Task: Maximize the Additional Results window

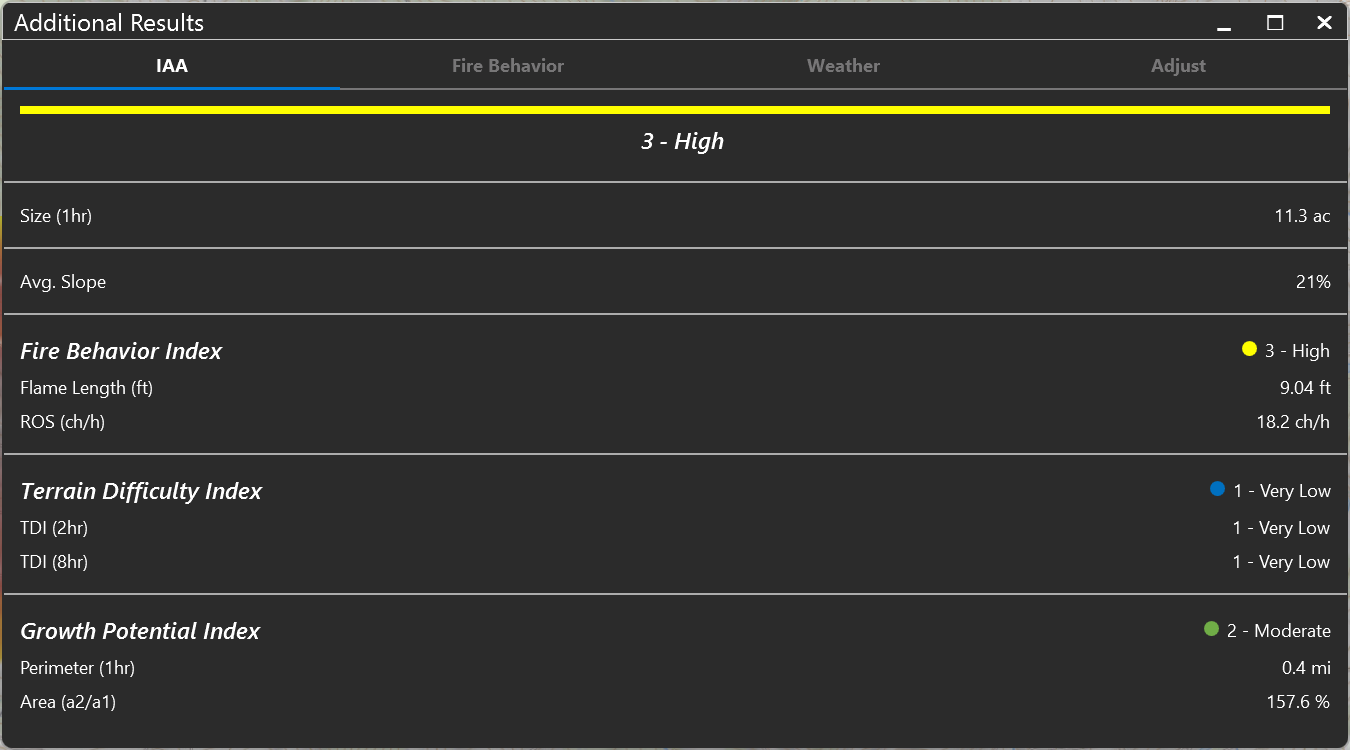Action: tap(1275, 23)
